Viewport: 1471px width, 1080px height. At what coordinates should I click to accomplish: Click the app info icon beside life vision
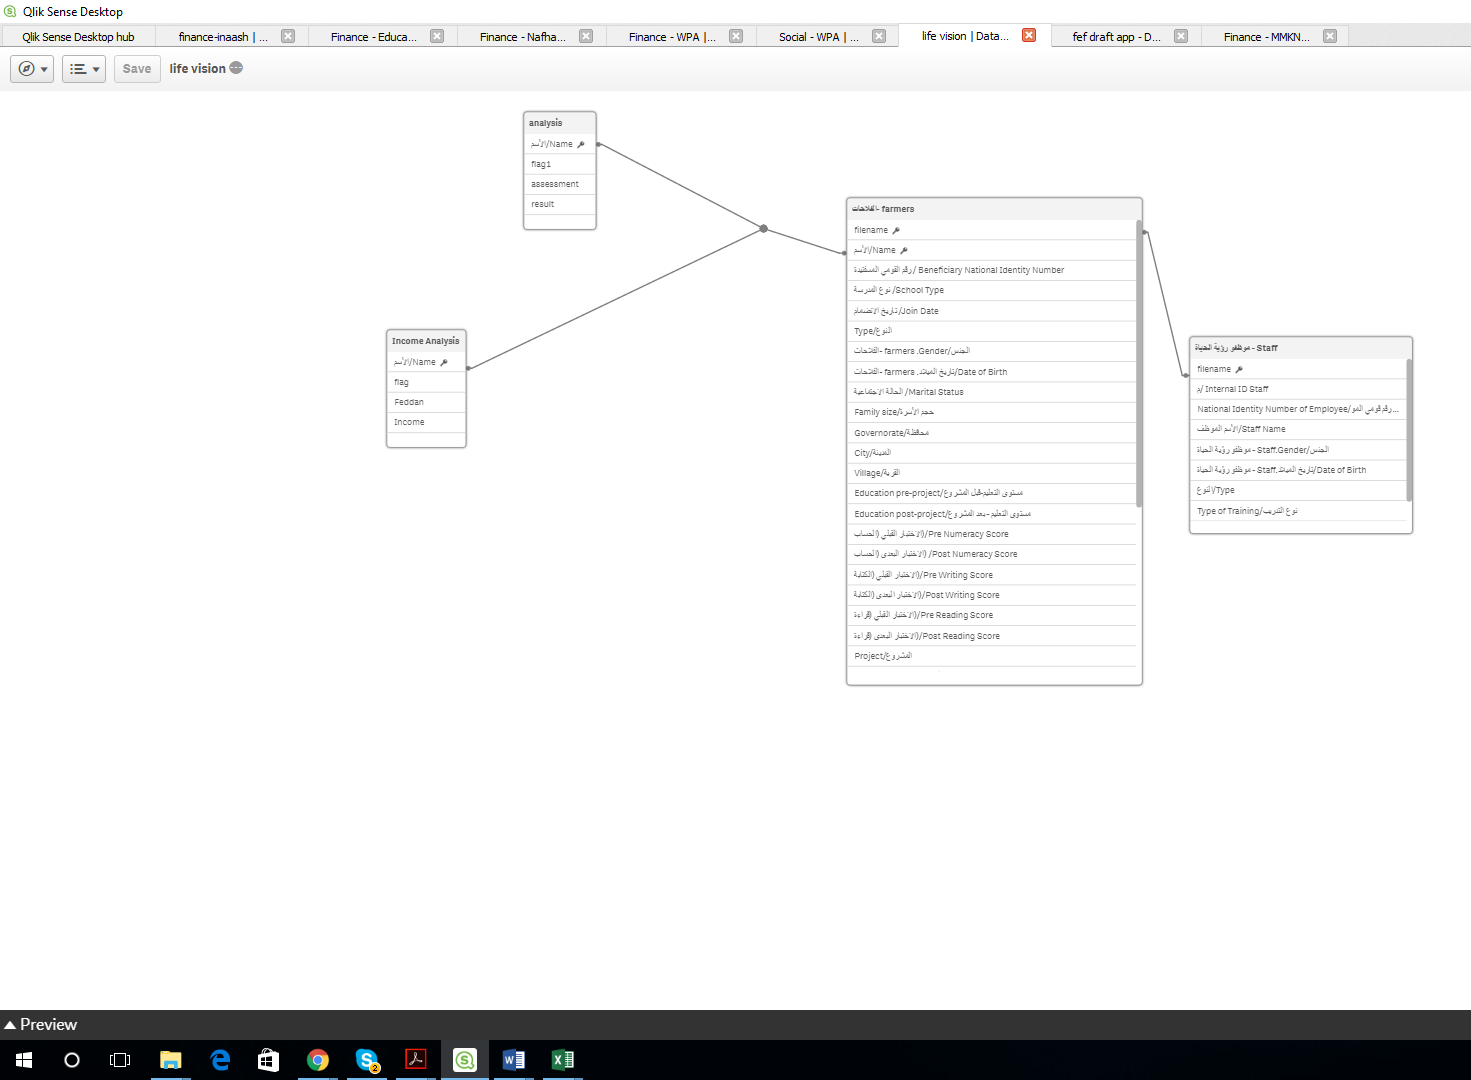(x=236, y=68)
